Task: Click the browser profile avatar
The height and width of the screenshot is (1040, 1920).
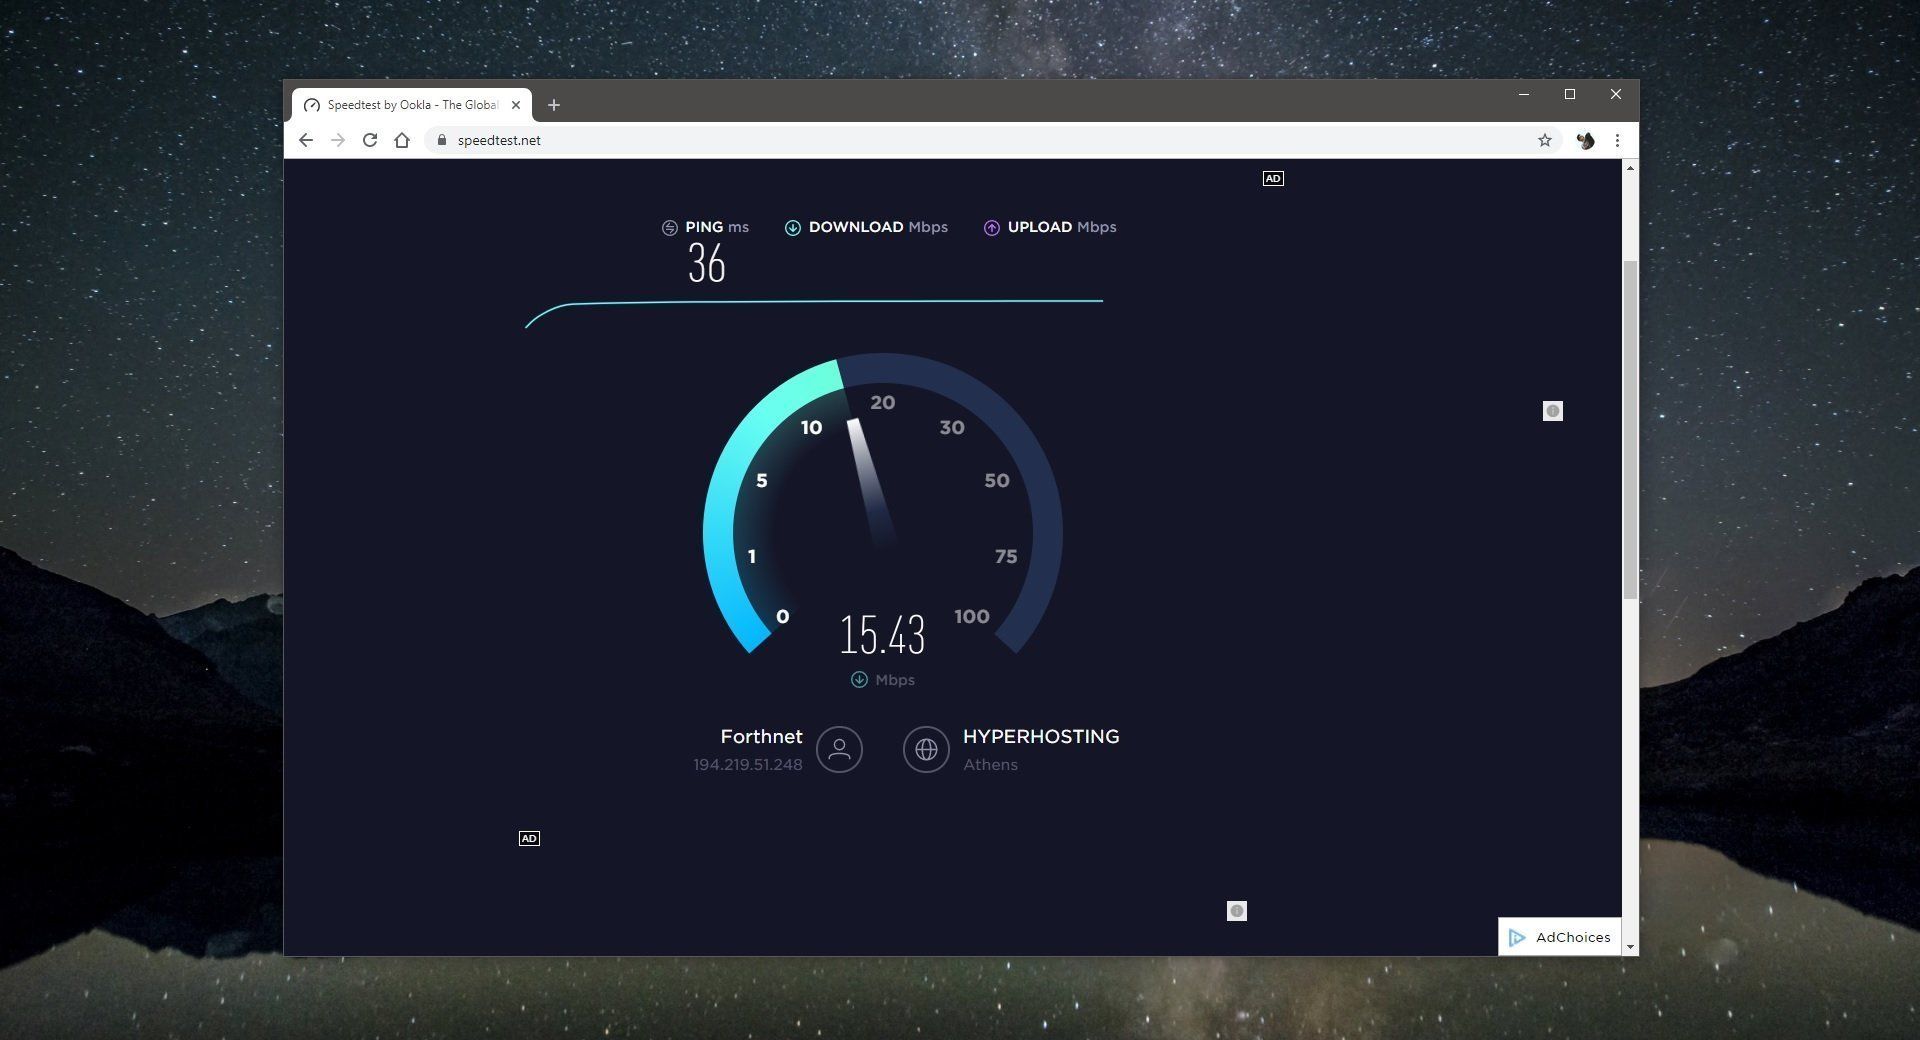Action: click(1584, 140)
